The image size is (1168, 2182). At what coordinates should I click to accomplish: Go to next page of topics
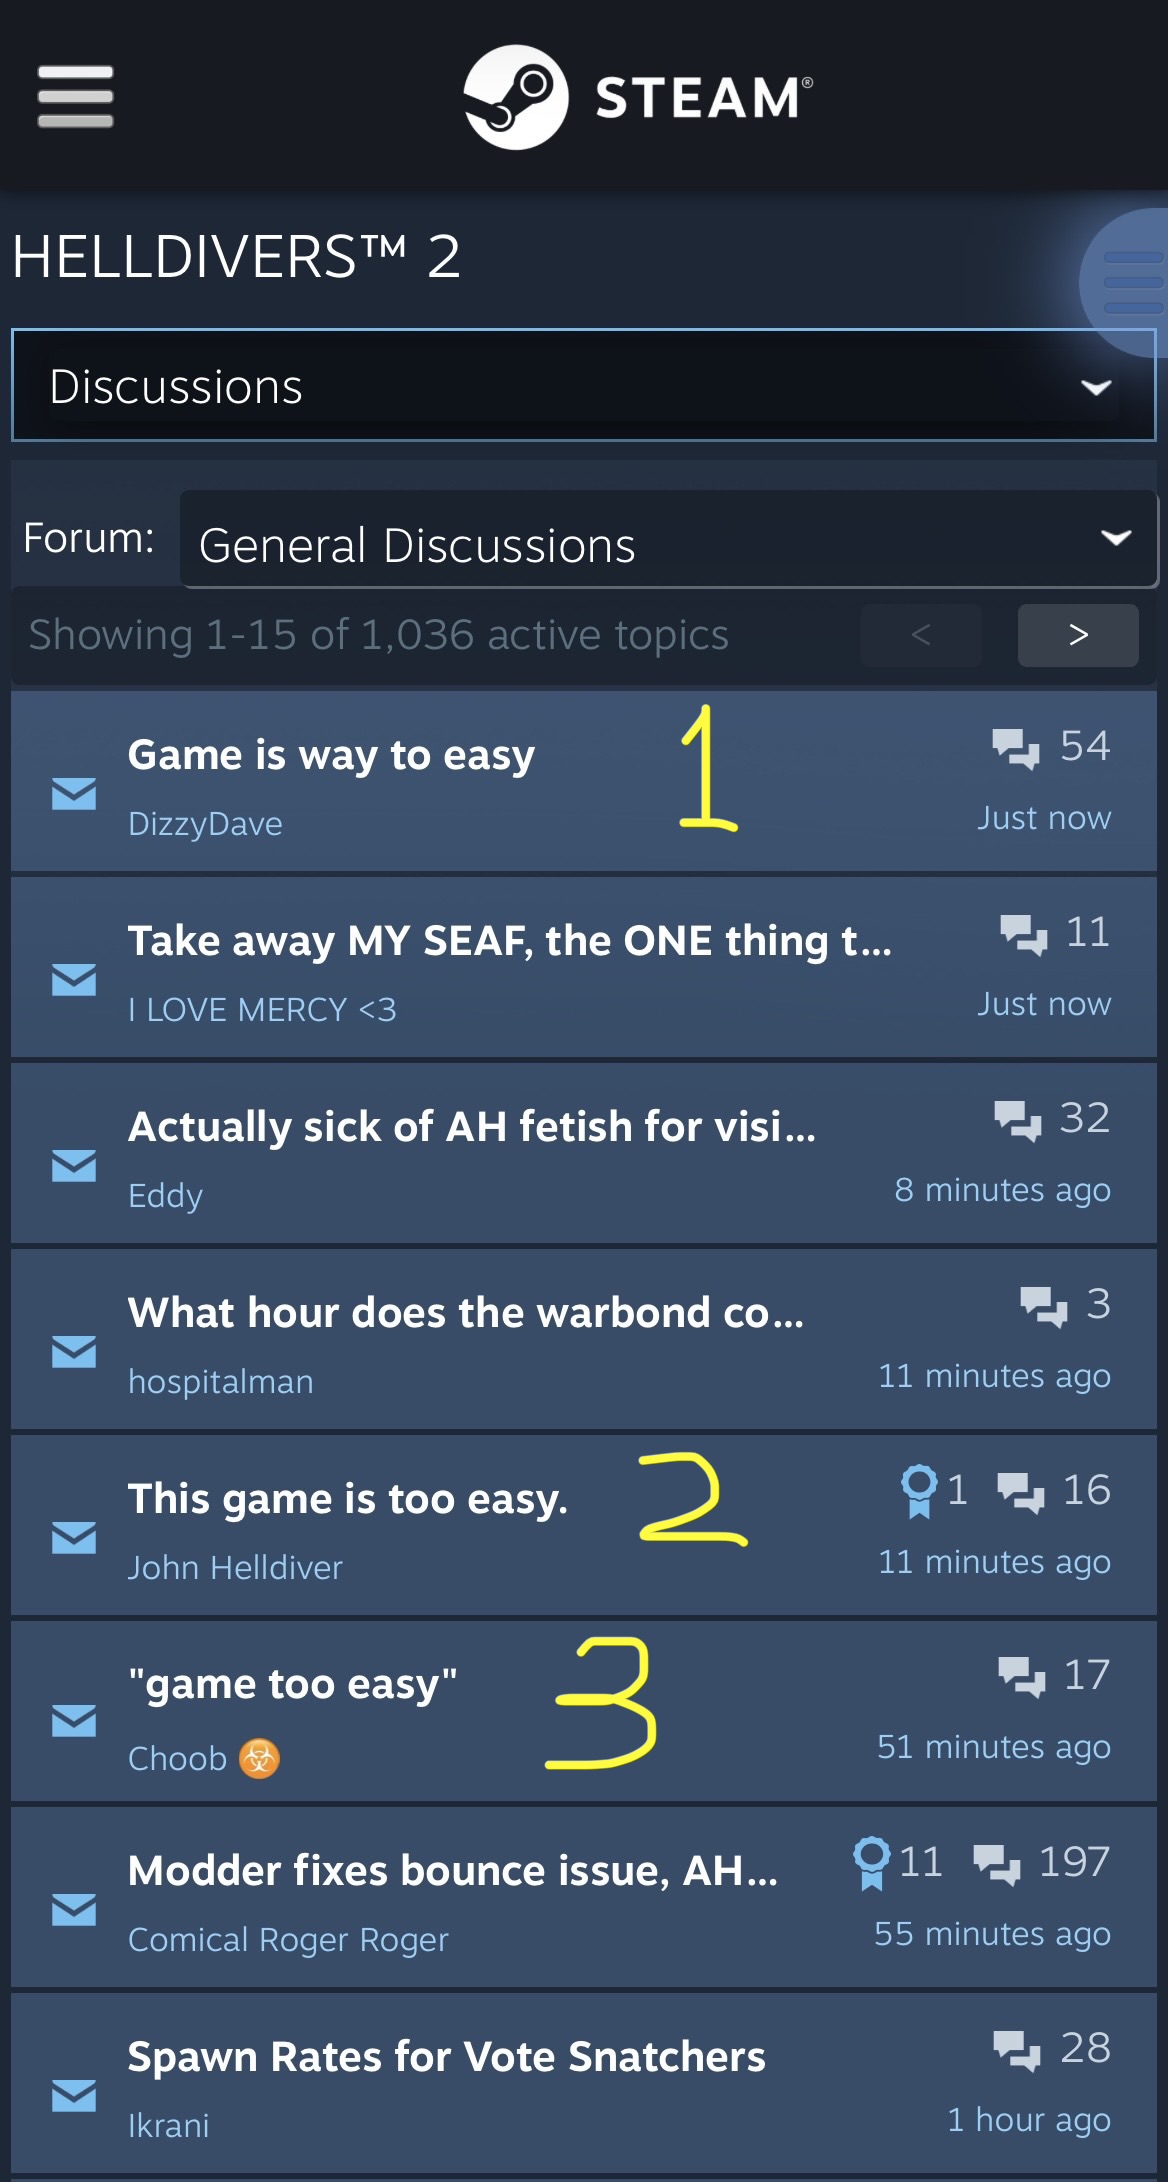[x=1078, y=635]
